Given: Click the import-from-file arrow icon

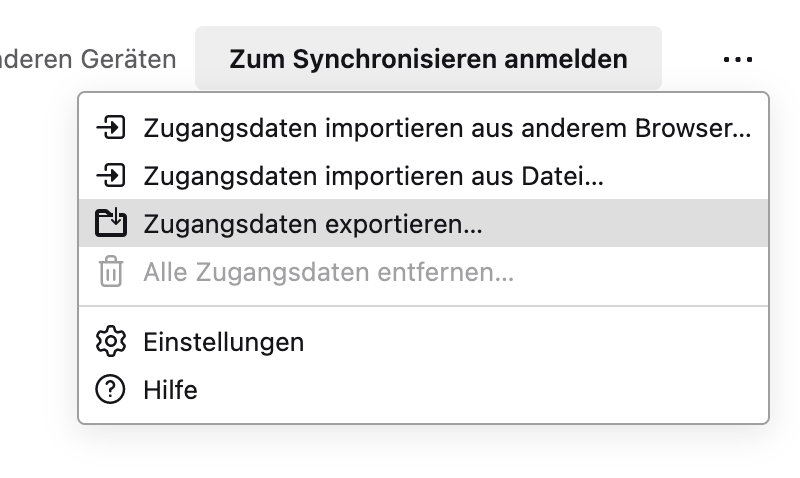Looking at the screenshot, I should (x=110, y=177).
